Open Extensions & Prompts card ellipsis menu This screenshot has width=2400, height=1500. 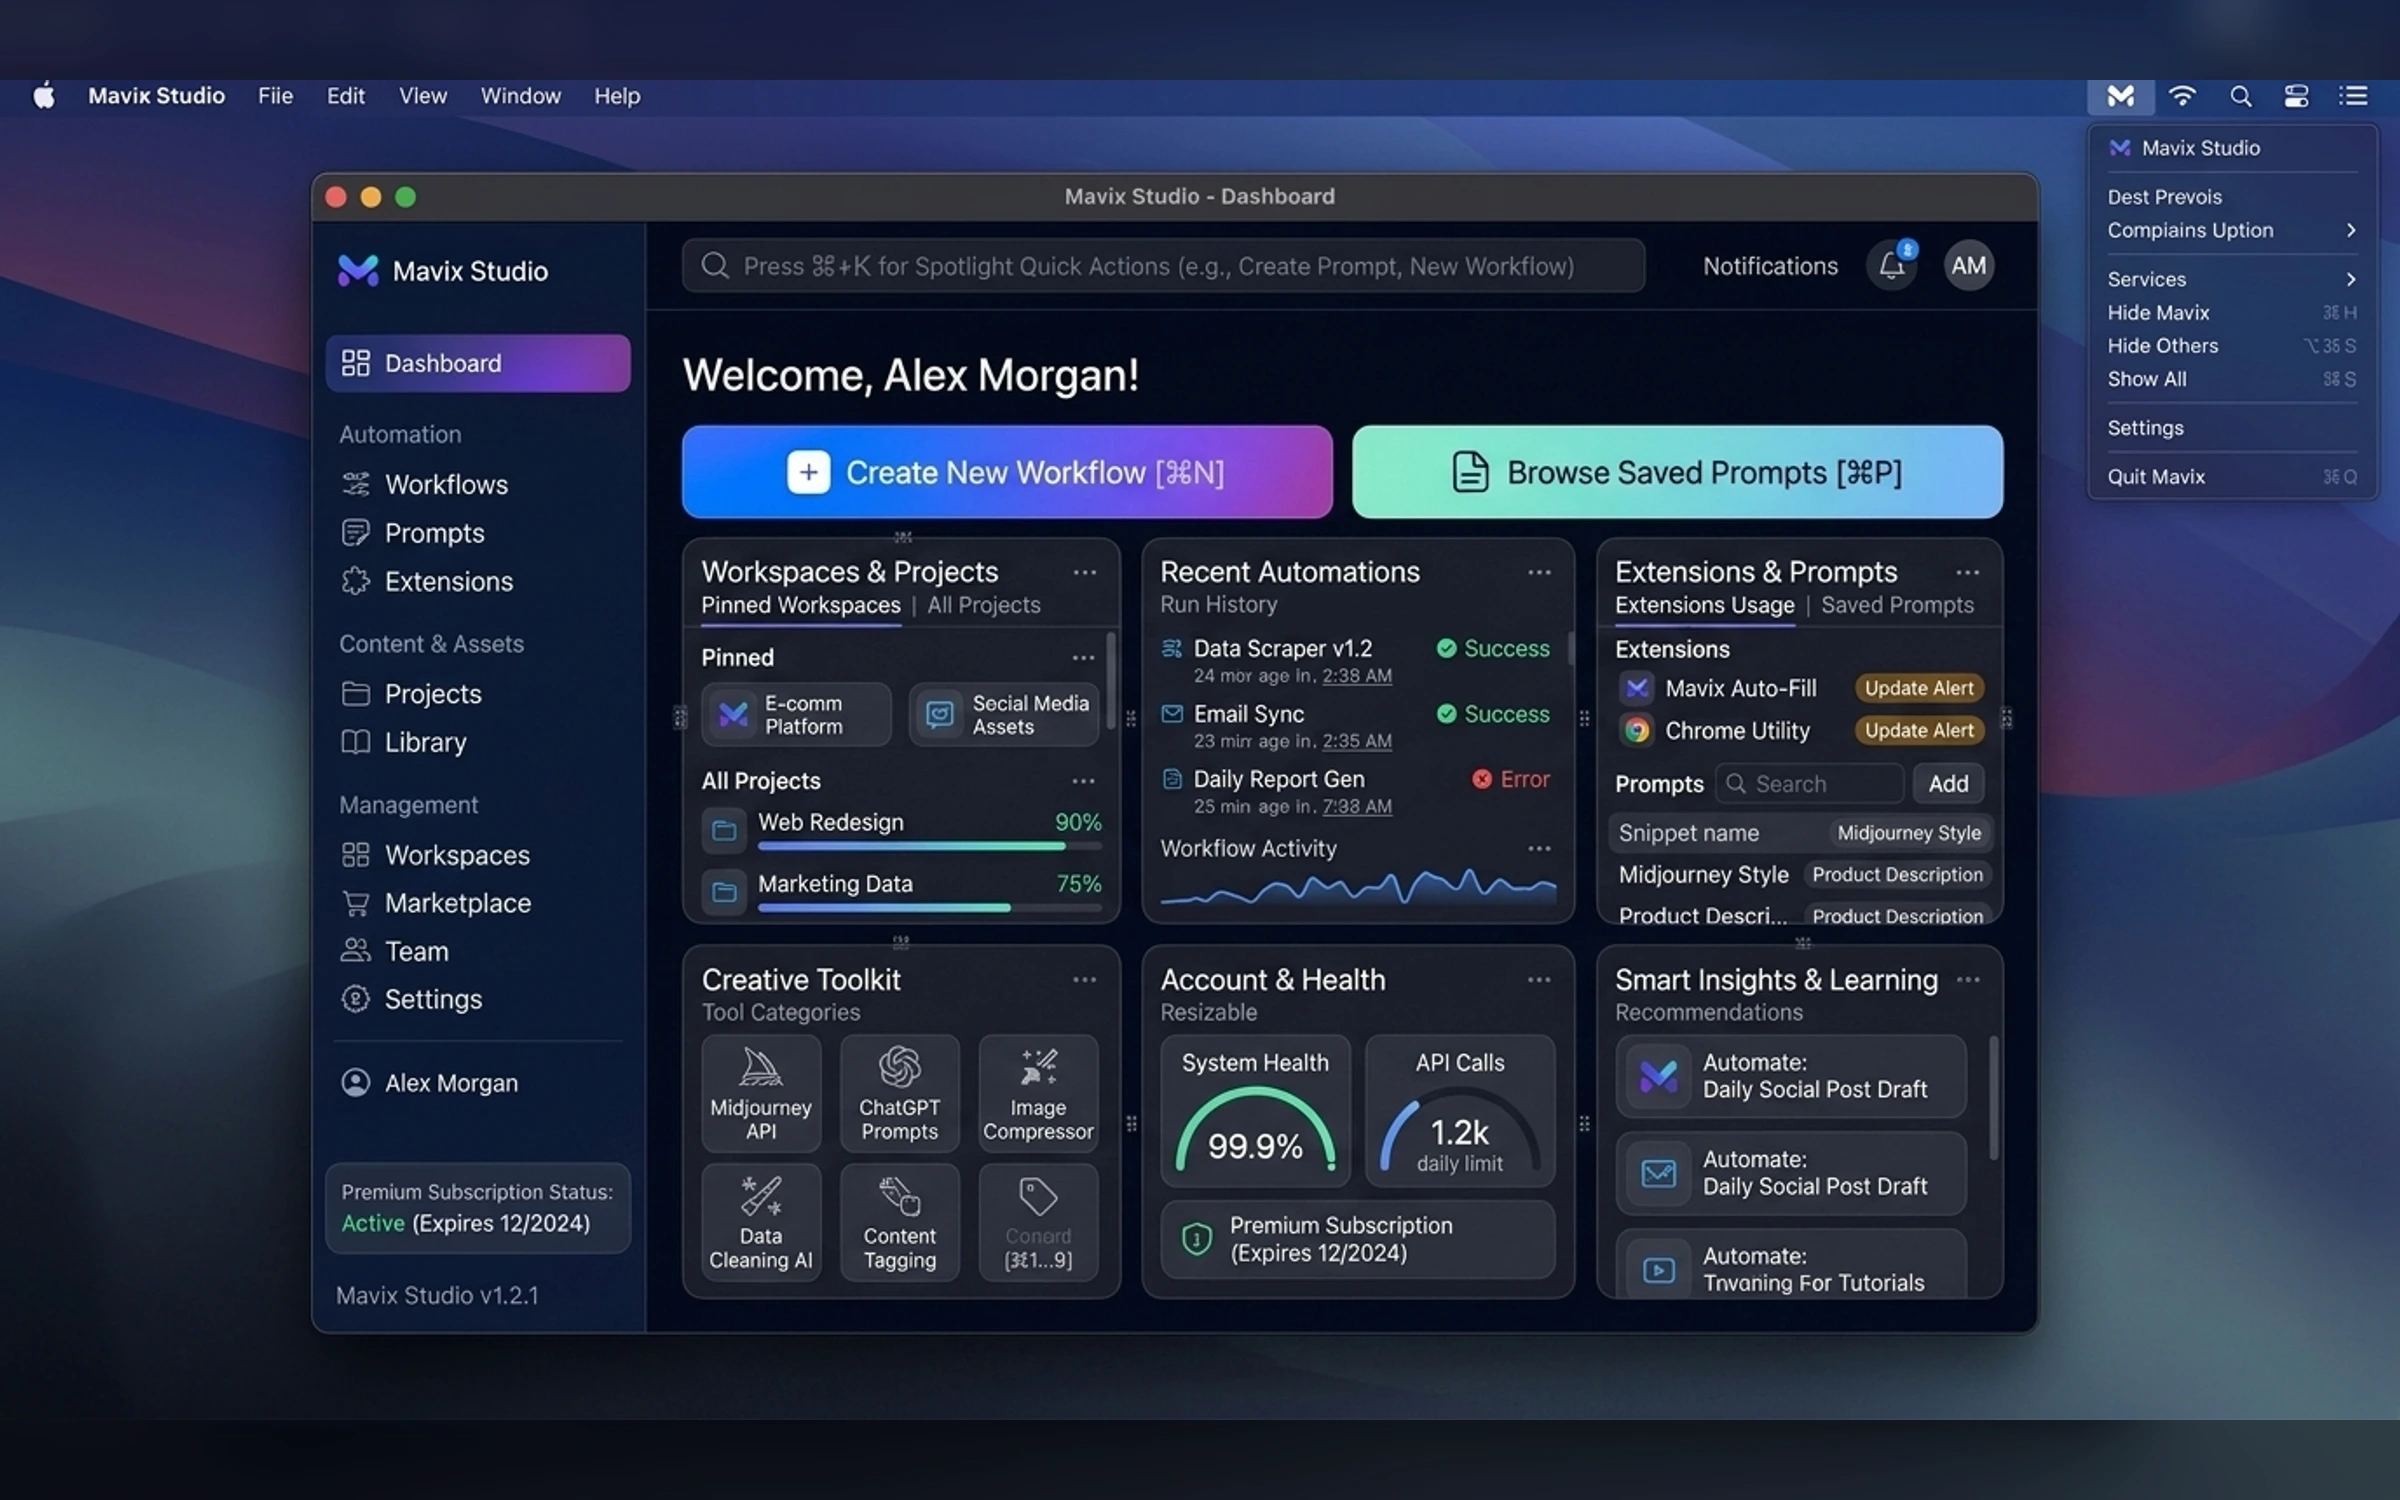coord(1968,573)
